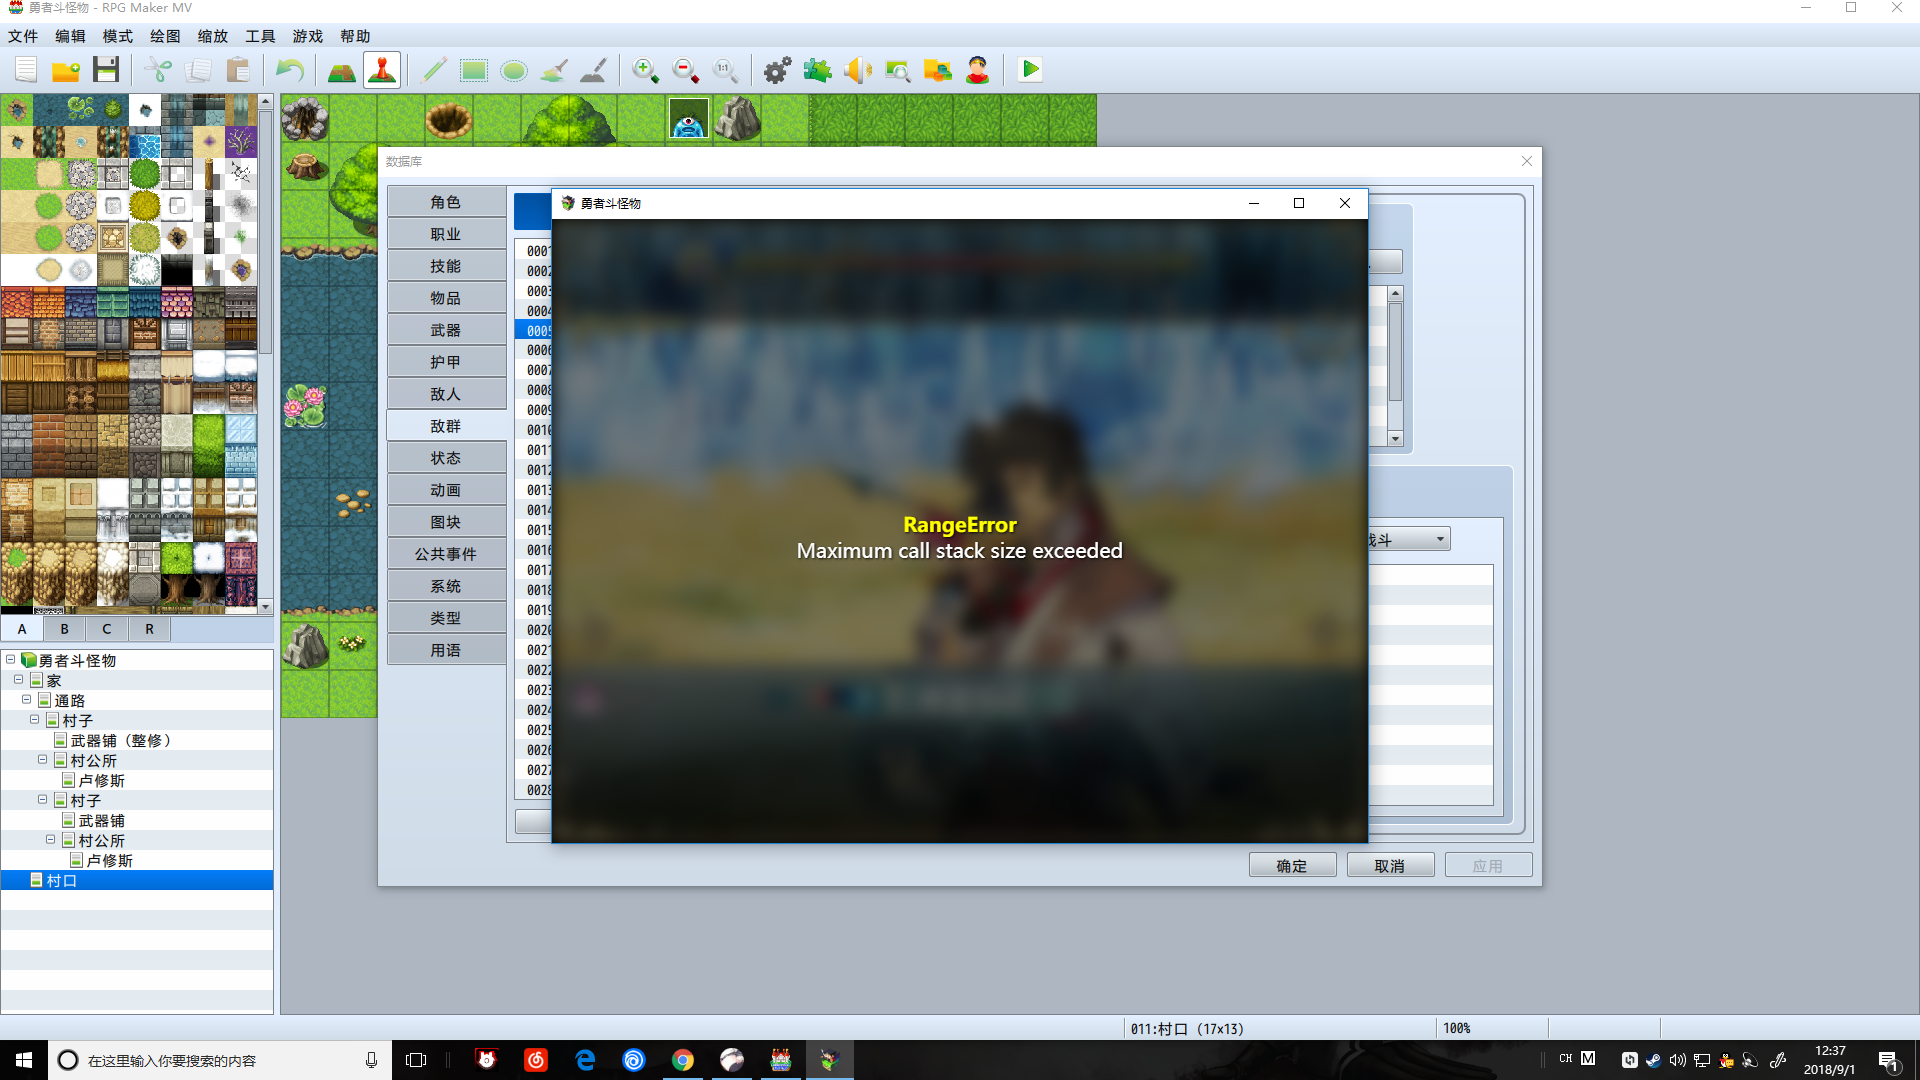Open the 模式 menu
The height and width of the screenshot is (1080, 1920).
click(x=118, y=36)
